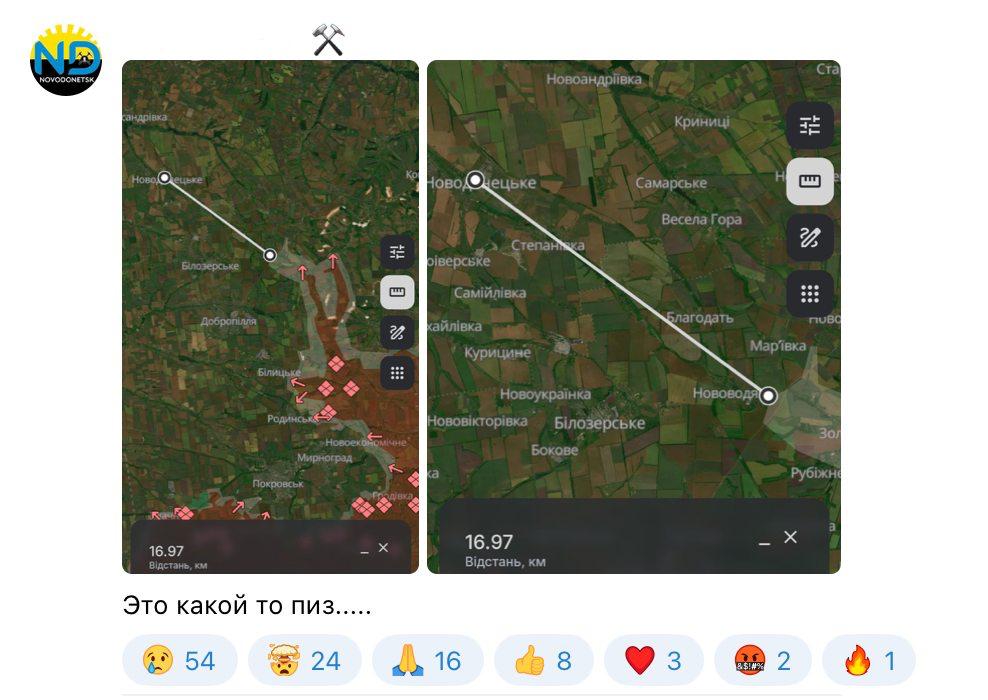The height and width of the screenshot is (700, 988).
Task: Open the NOVODONETSK channel avatar
Action: [x=66, y=60]
